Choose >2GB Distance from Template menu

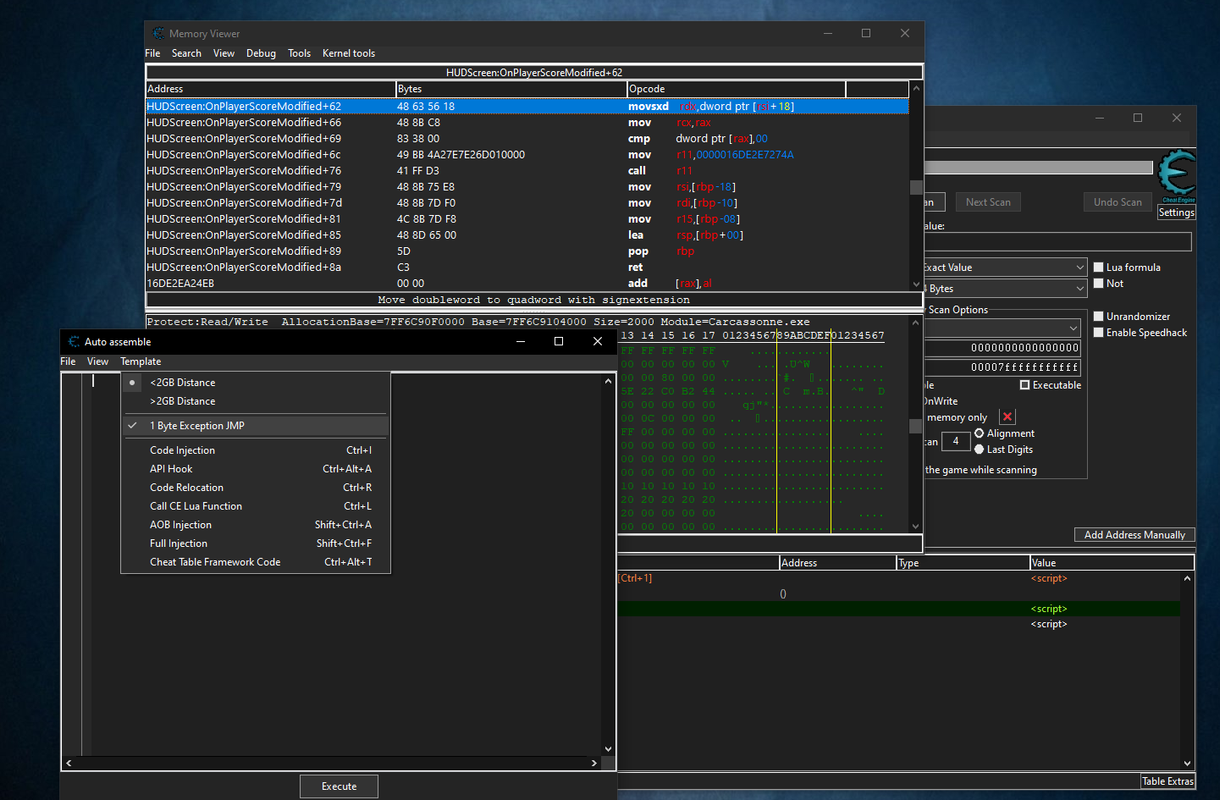(x=255, y=401)
